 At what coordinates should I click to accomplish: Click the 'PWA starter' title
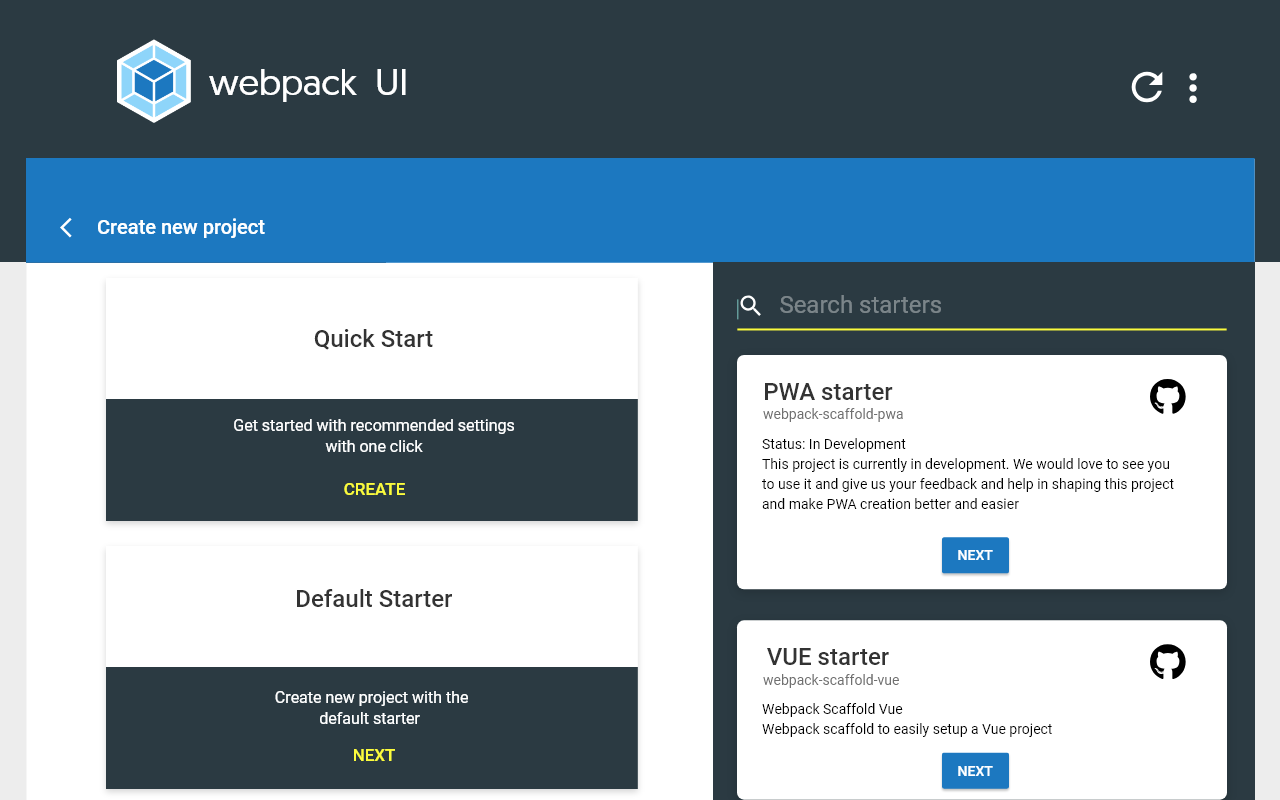(828, 391)
